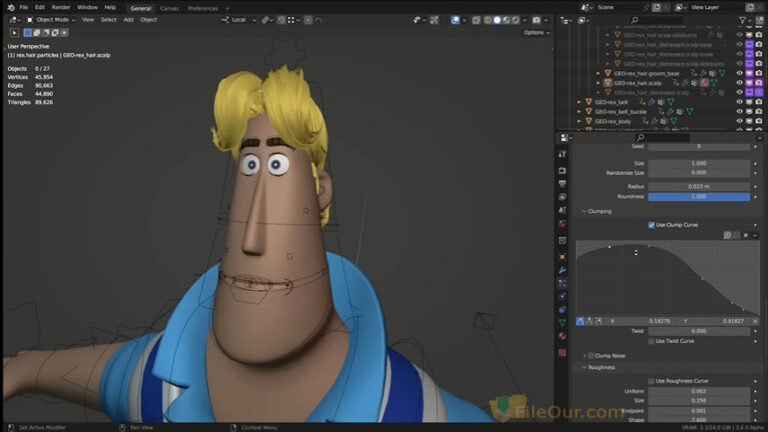This screenshot has width=768, height=432.
Task: Switch to the General workspace tab
Action: [x=141, y=8]
